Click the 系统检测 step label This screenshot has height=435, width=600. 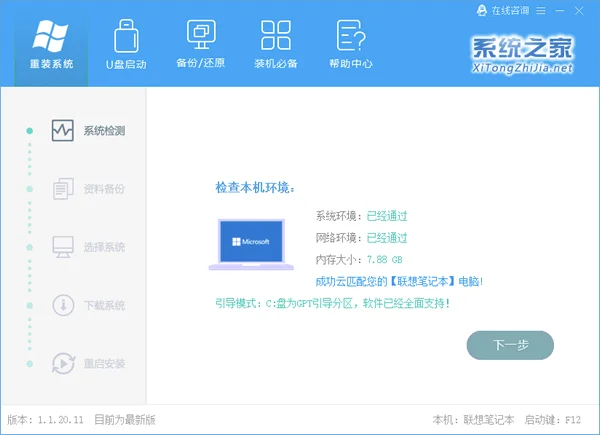pyautogui.click(x=104, y=131)
